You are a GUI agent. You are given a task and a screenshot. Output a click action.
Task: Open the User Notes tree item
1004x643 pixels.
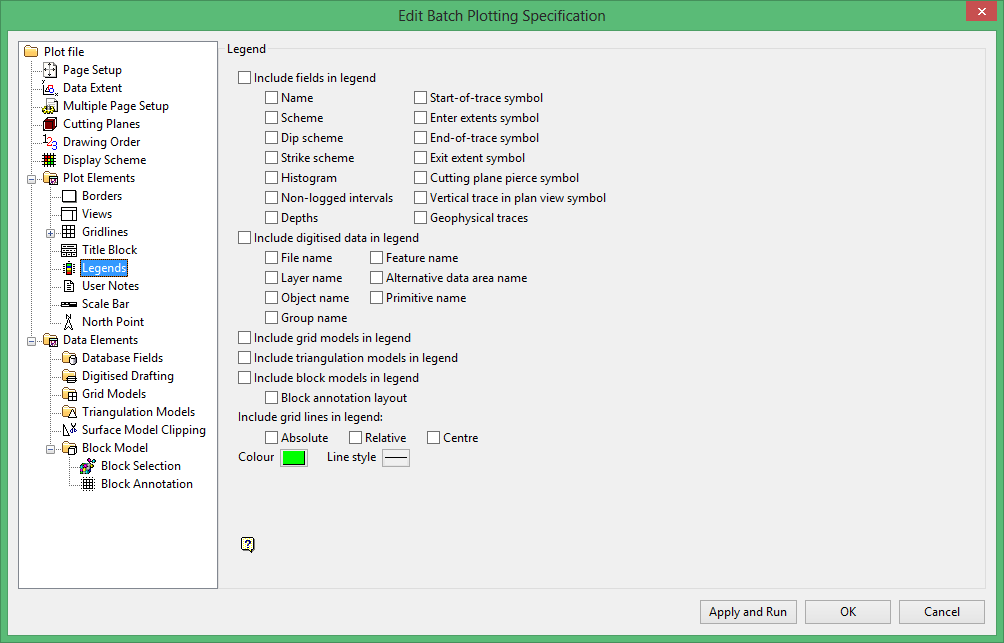[110, 286]
